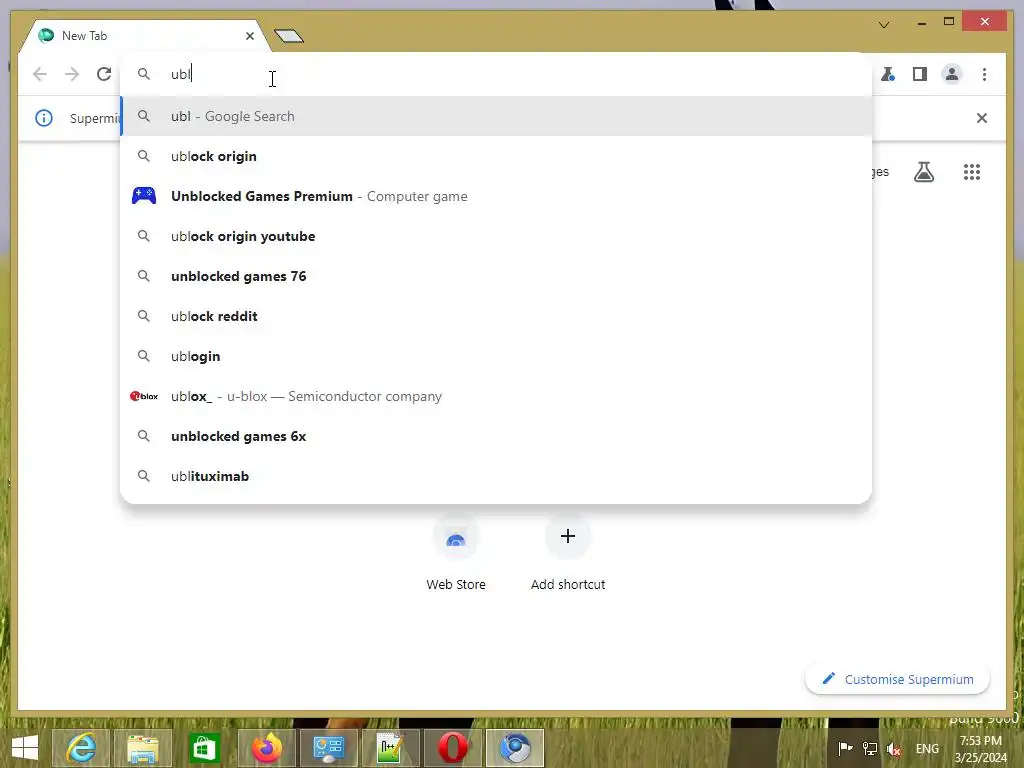Open the Google apps grid icon
Screen dimensions: 1024x768
coord(972,172)
